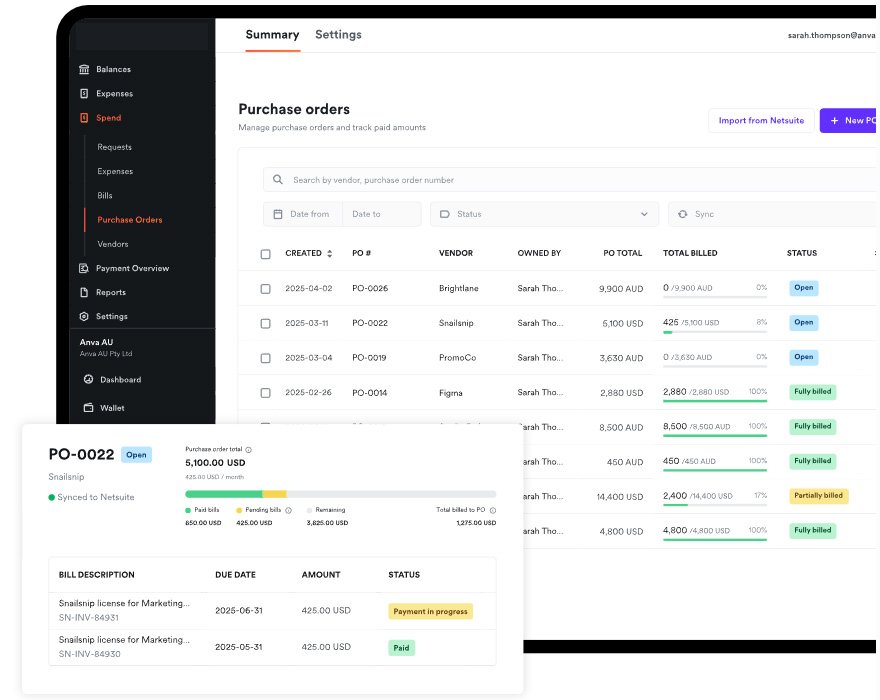The image size is (880, 700).
Task: Click the Payment Overview icon
Action: coord(84,268)
